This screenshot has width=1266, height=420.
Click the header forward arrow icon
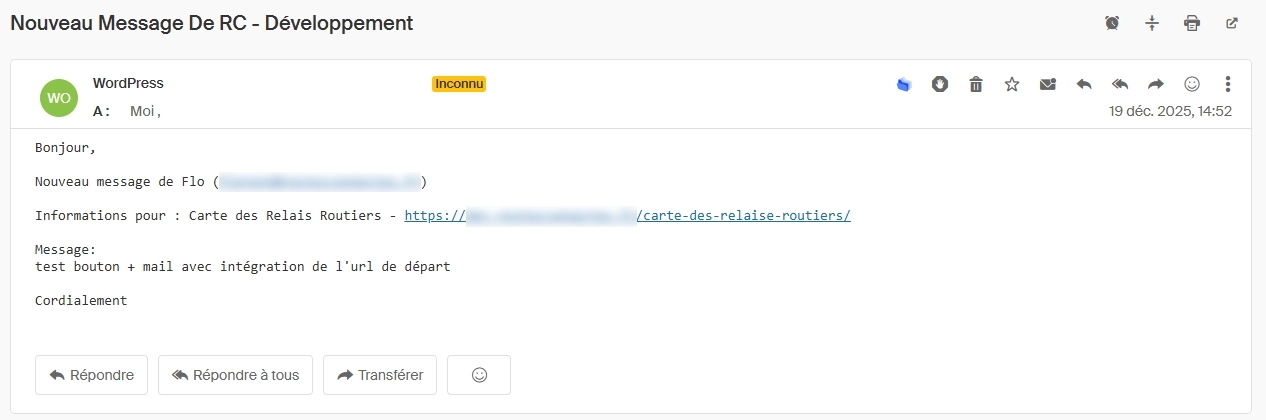(x=1156, y=84)
